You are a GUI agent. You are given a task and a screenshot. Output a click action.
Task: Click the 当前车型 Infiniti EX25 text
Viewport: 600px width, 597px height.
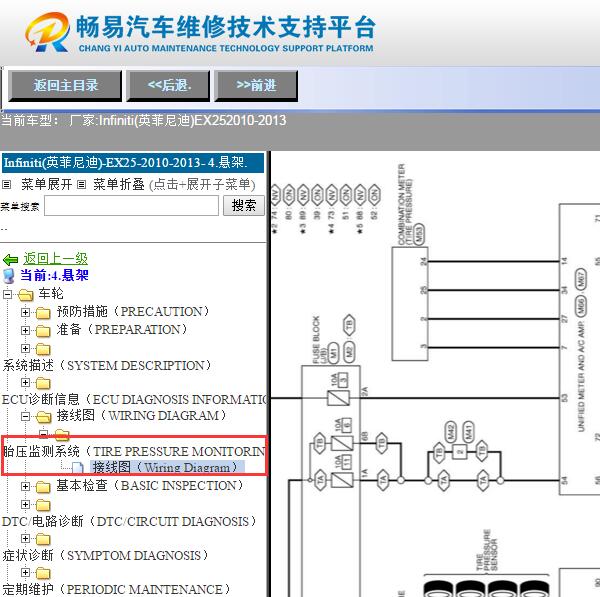(143, 121)
